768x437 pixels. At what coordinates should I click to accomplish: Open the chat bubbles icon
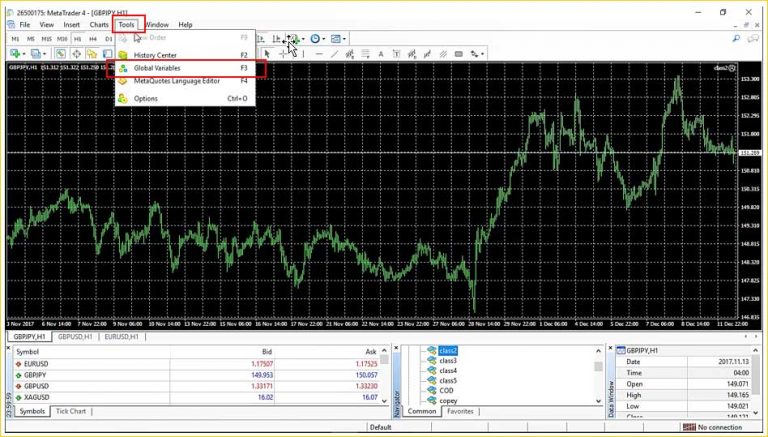(753, 39)
